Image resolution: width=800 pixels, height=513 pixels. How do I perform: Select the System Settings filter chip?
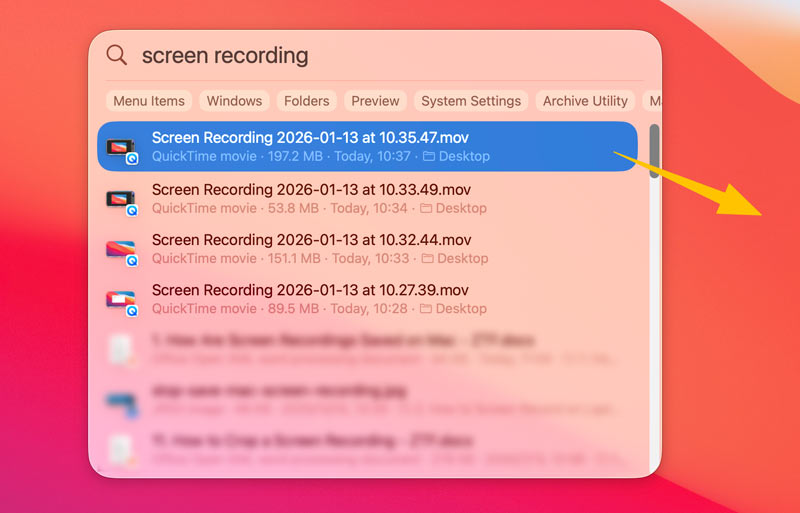pos(471,101)
